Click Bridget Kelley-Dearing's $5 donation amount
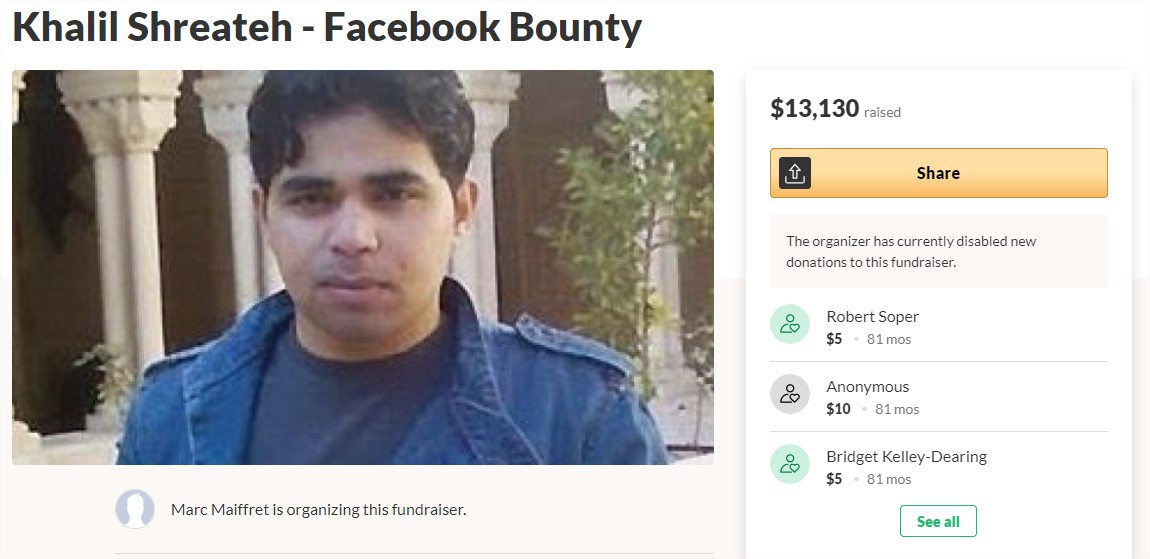Viewport: 1150px width, 559px height. (834, 479)
